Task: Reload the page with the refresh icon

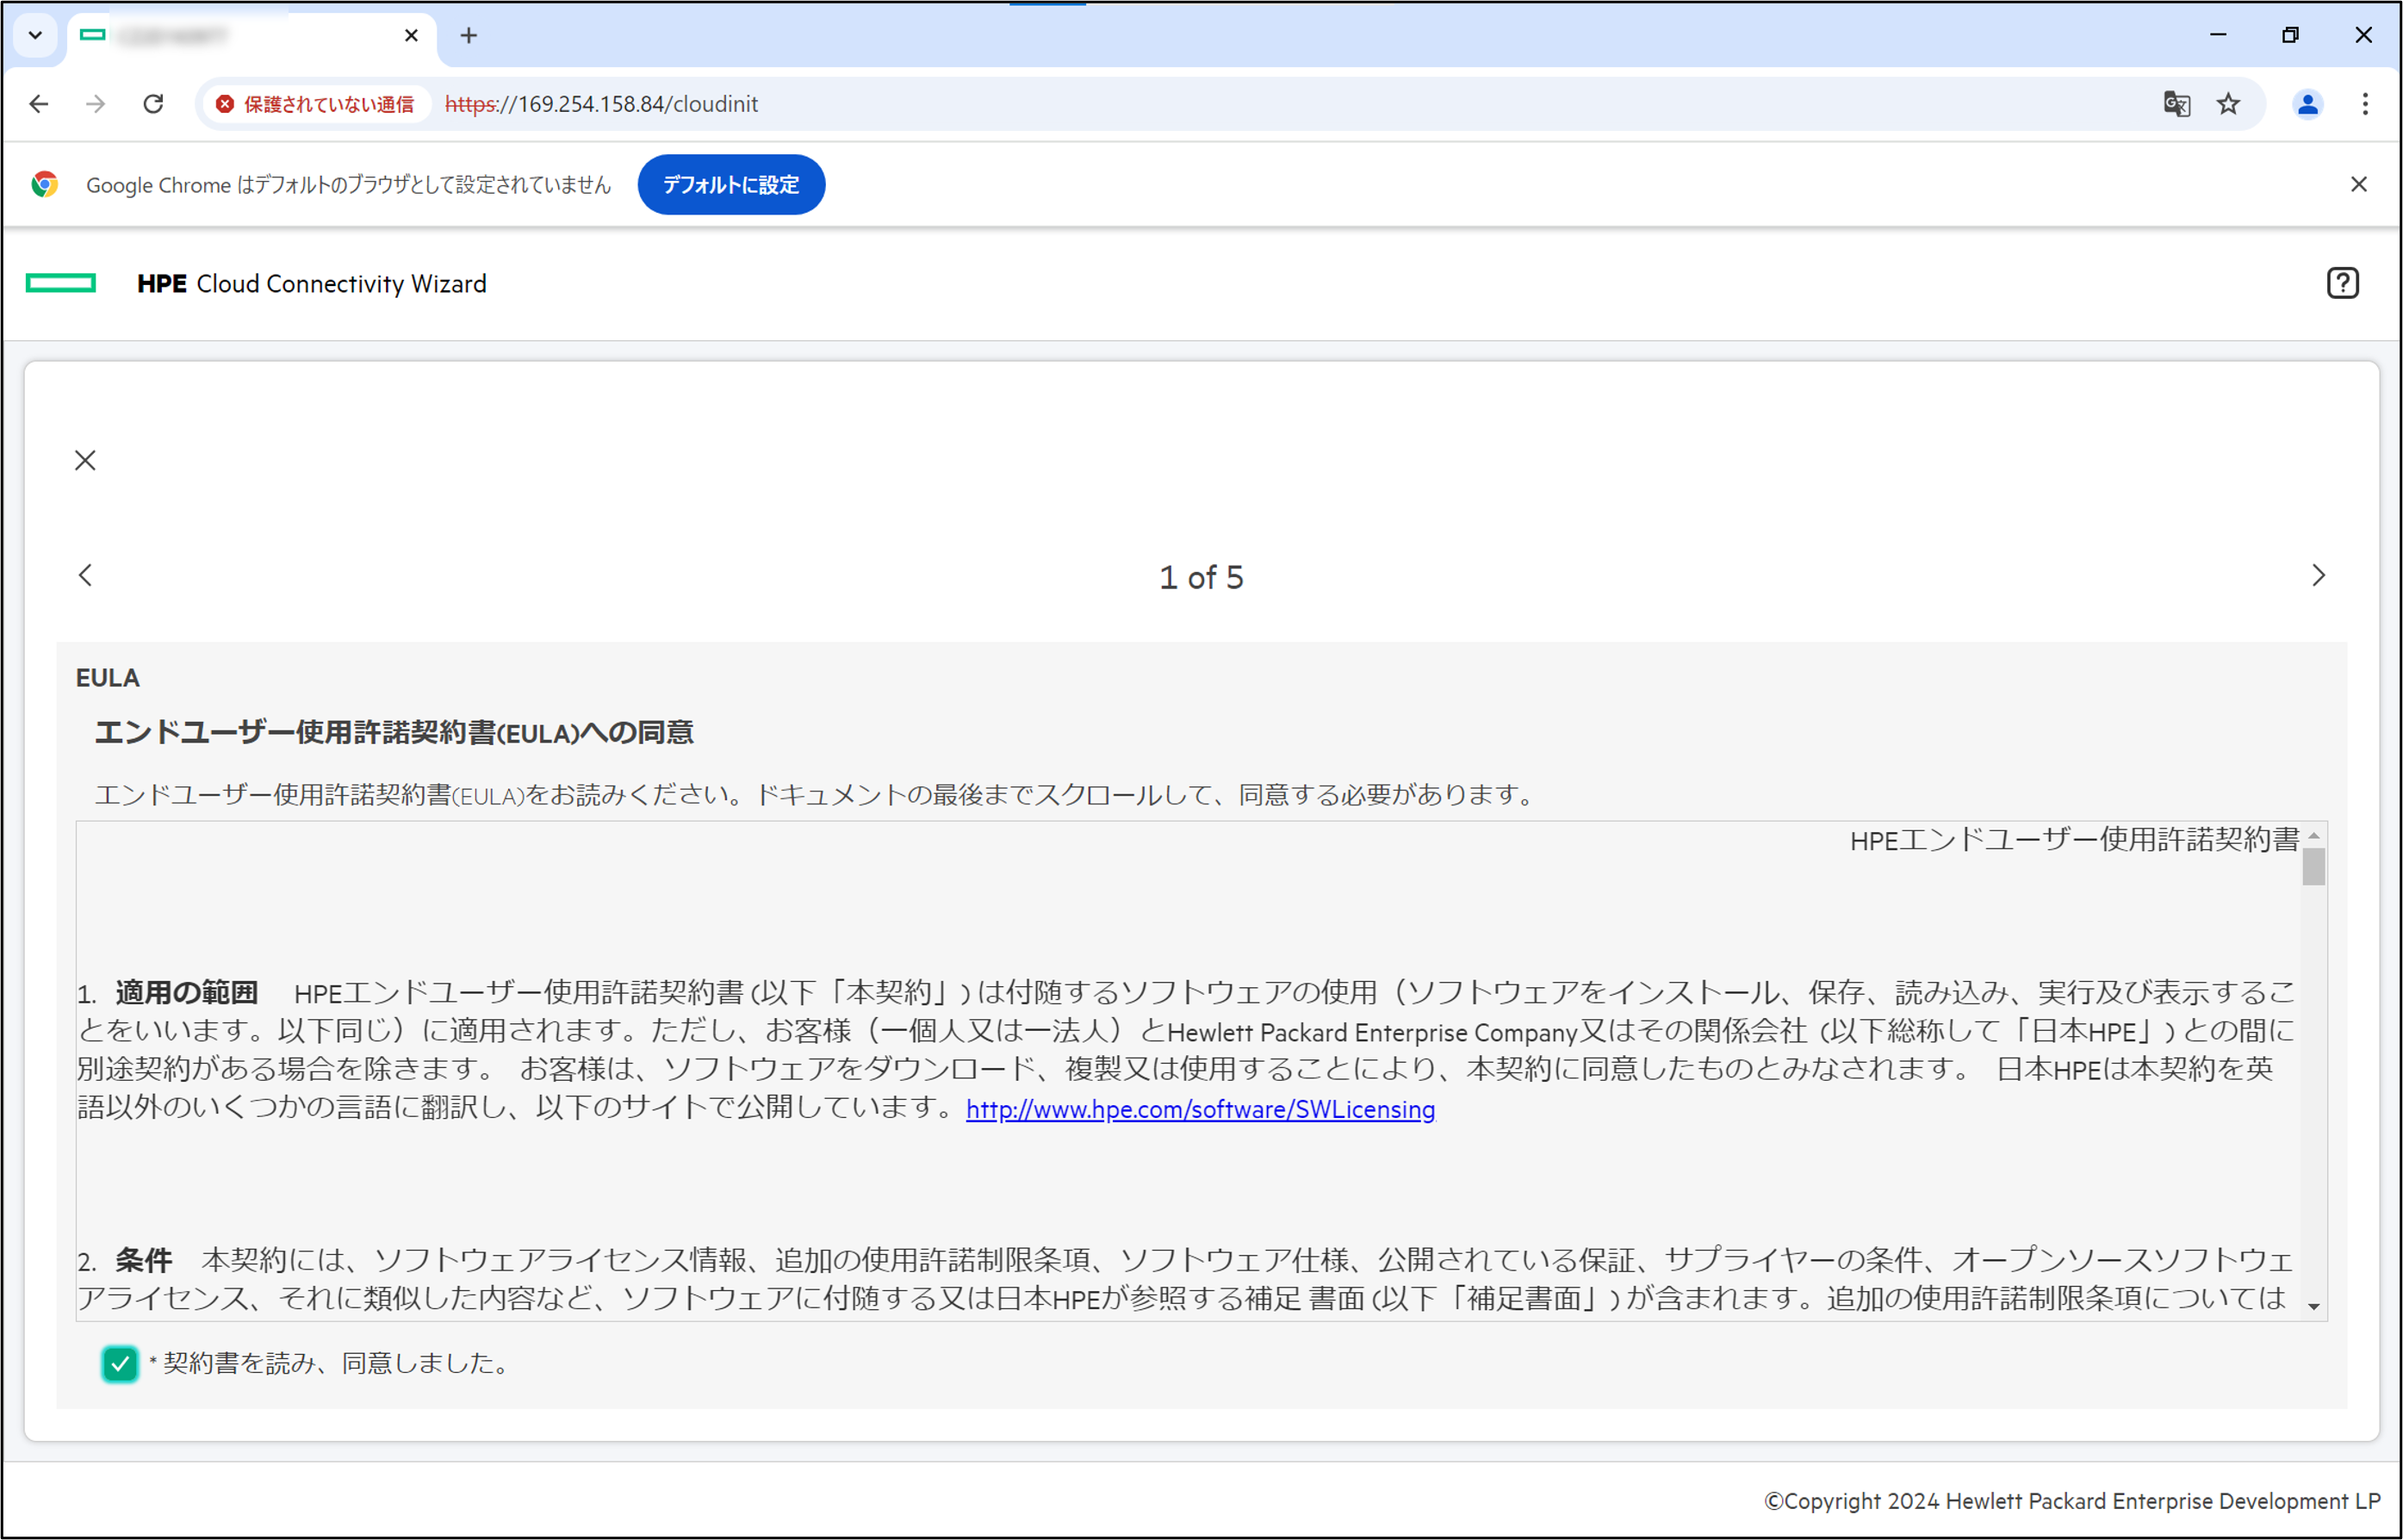Action: click(x=153, y=104)
